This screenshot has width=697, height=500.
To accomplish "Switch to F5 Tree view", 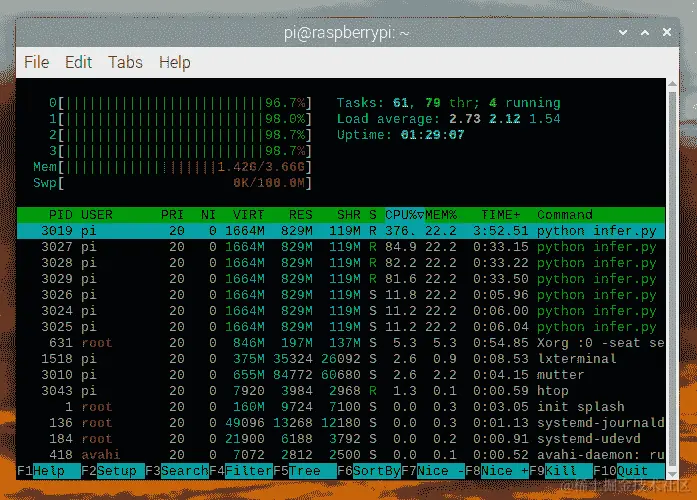I will click(305, 471).
